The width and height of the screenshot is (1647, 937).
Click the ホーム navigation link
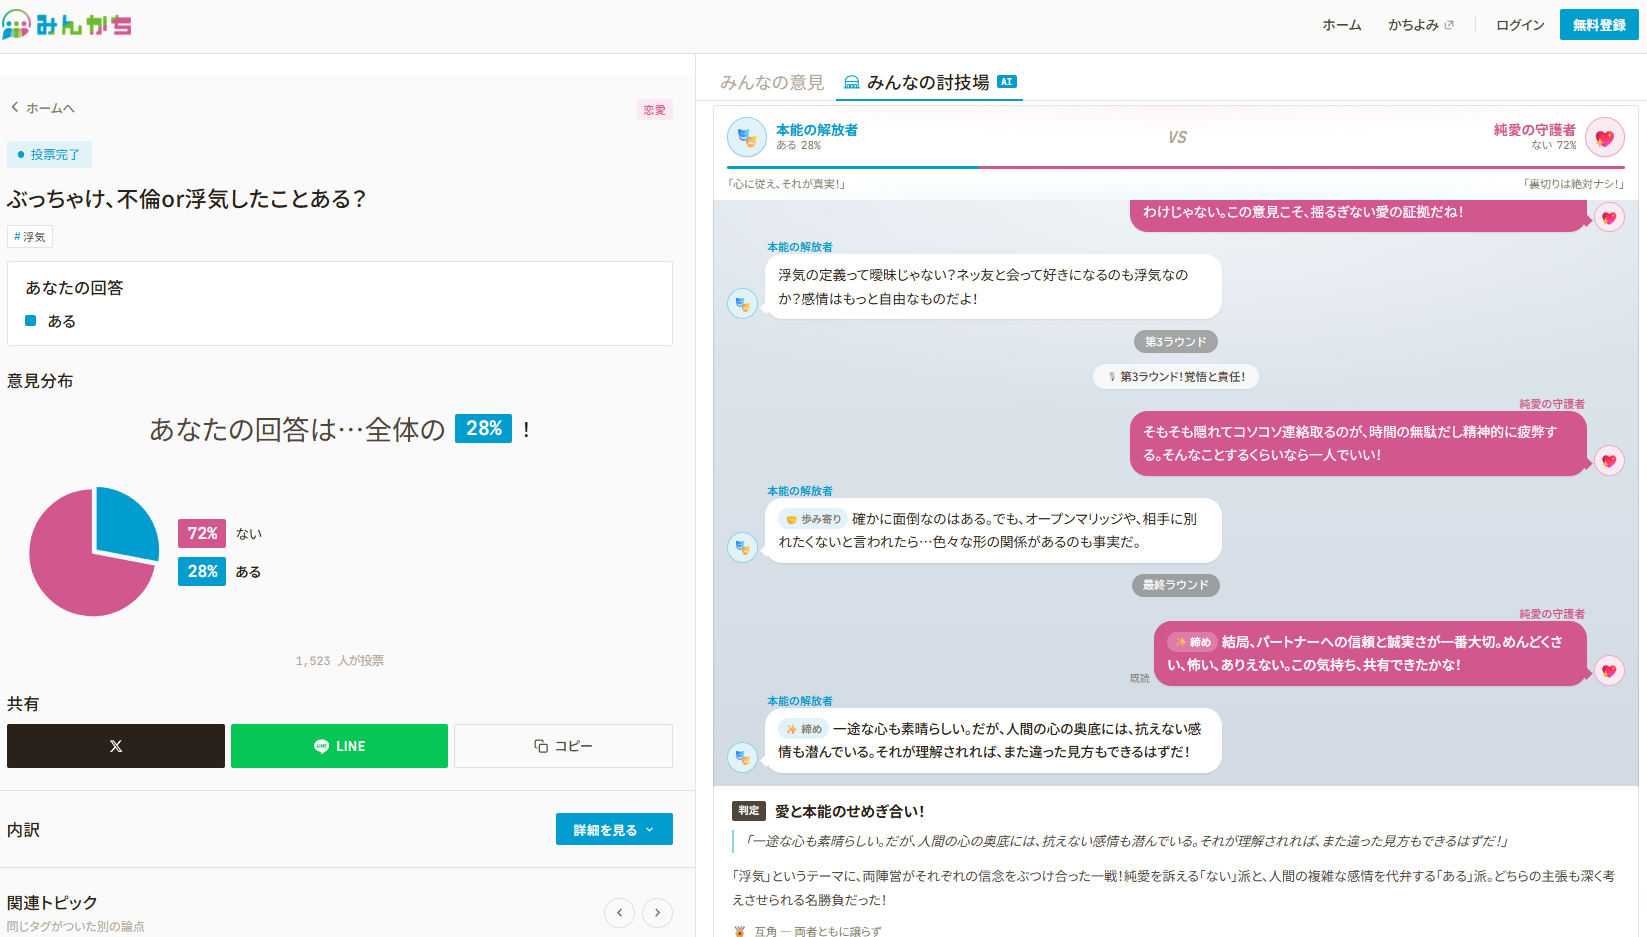[x=1342, y=25]
